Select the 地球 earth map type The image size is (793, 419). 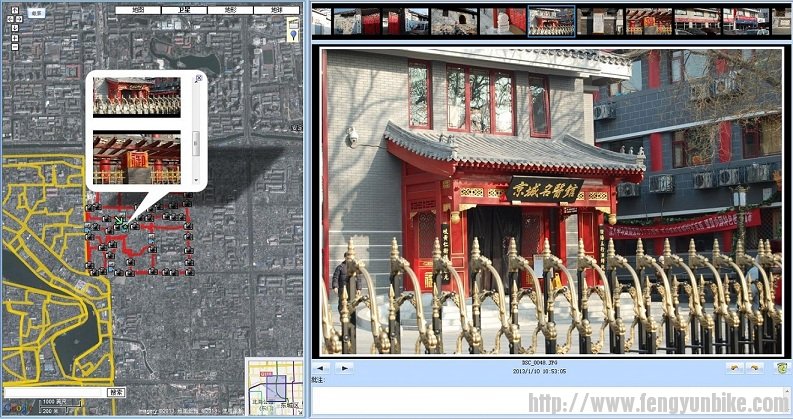click(275, 10)
